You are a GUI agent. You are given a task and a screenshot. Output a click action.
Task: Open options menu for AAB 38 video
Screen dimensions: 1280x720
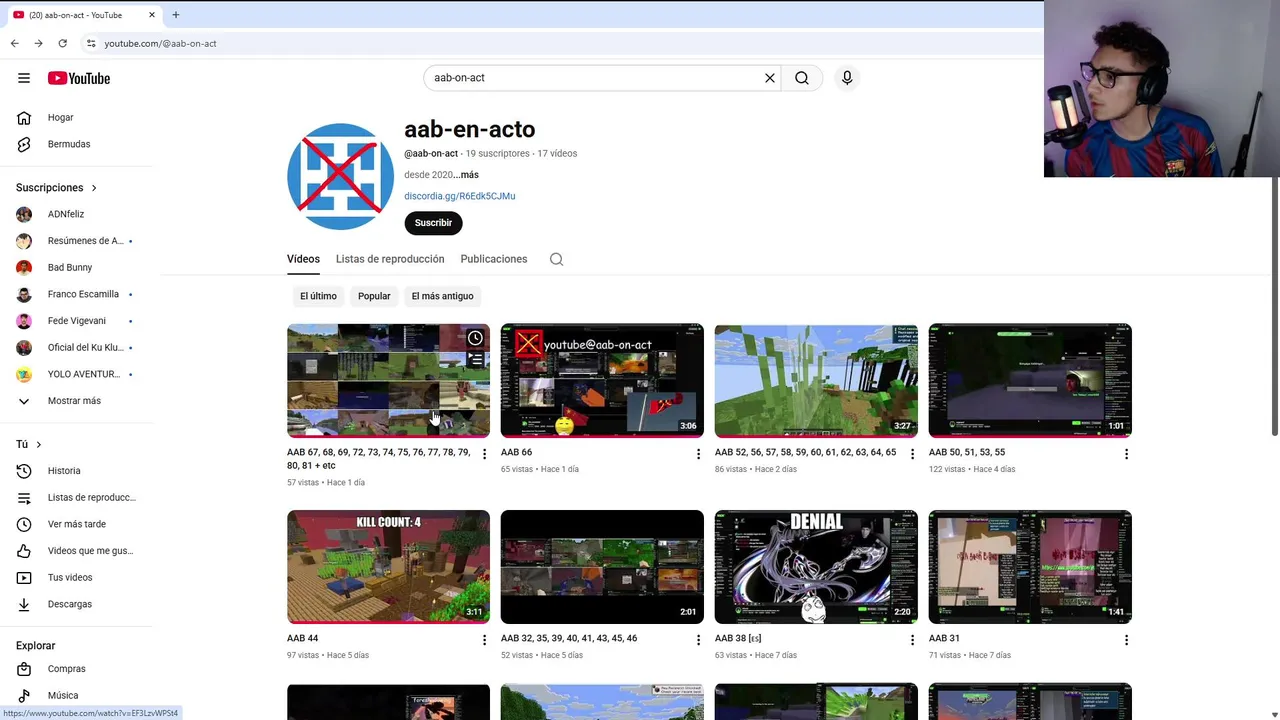(x=912, y=640)
